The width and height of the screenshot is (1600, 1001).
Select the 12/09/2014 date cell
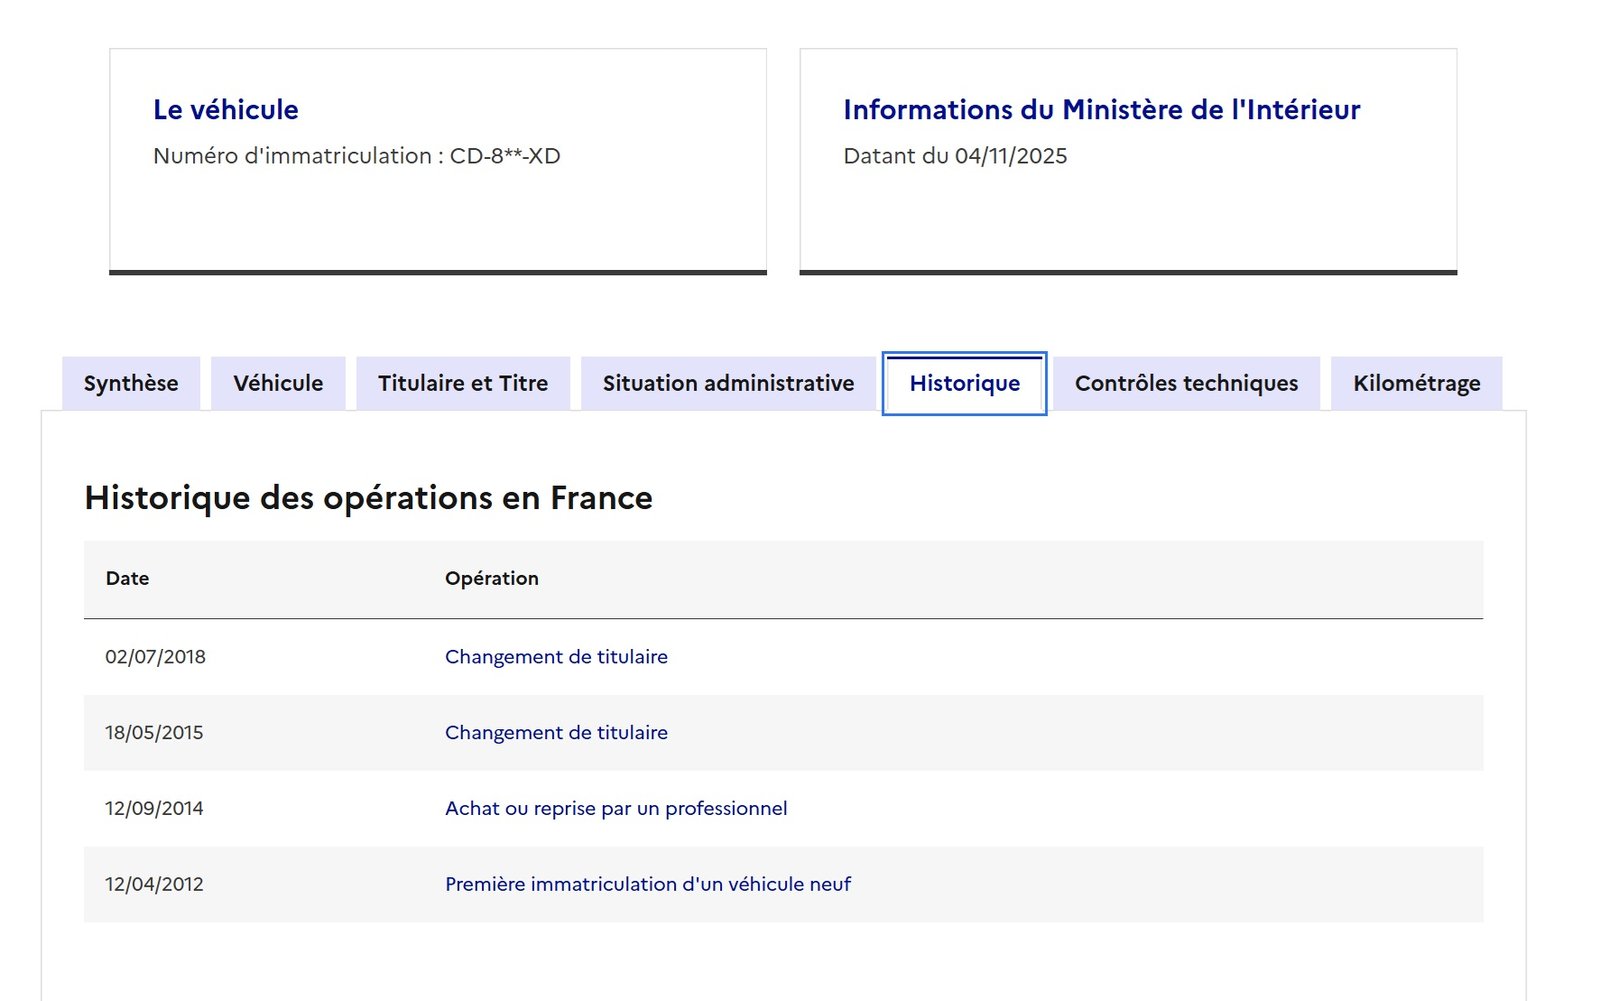click(154, 809)
